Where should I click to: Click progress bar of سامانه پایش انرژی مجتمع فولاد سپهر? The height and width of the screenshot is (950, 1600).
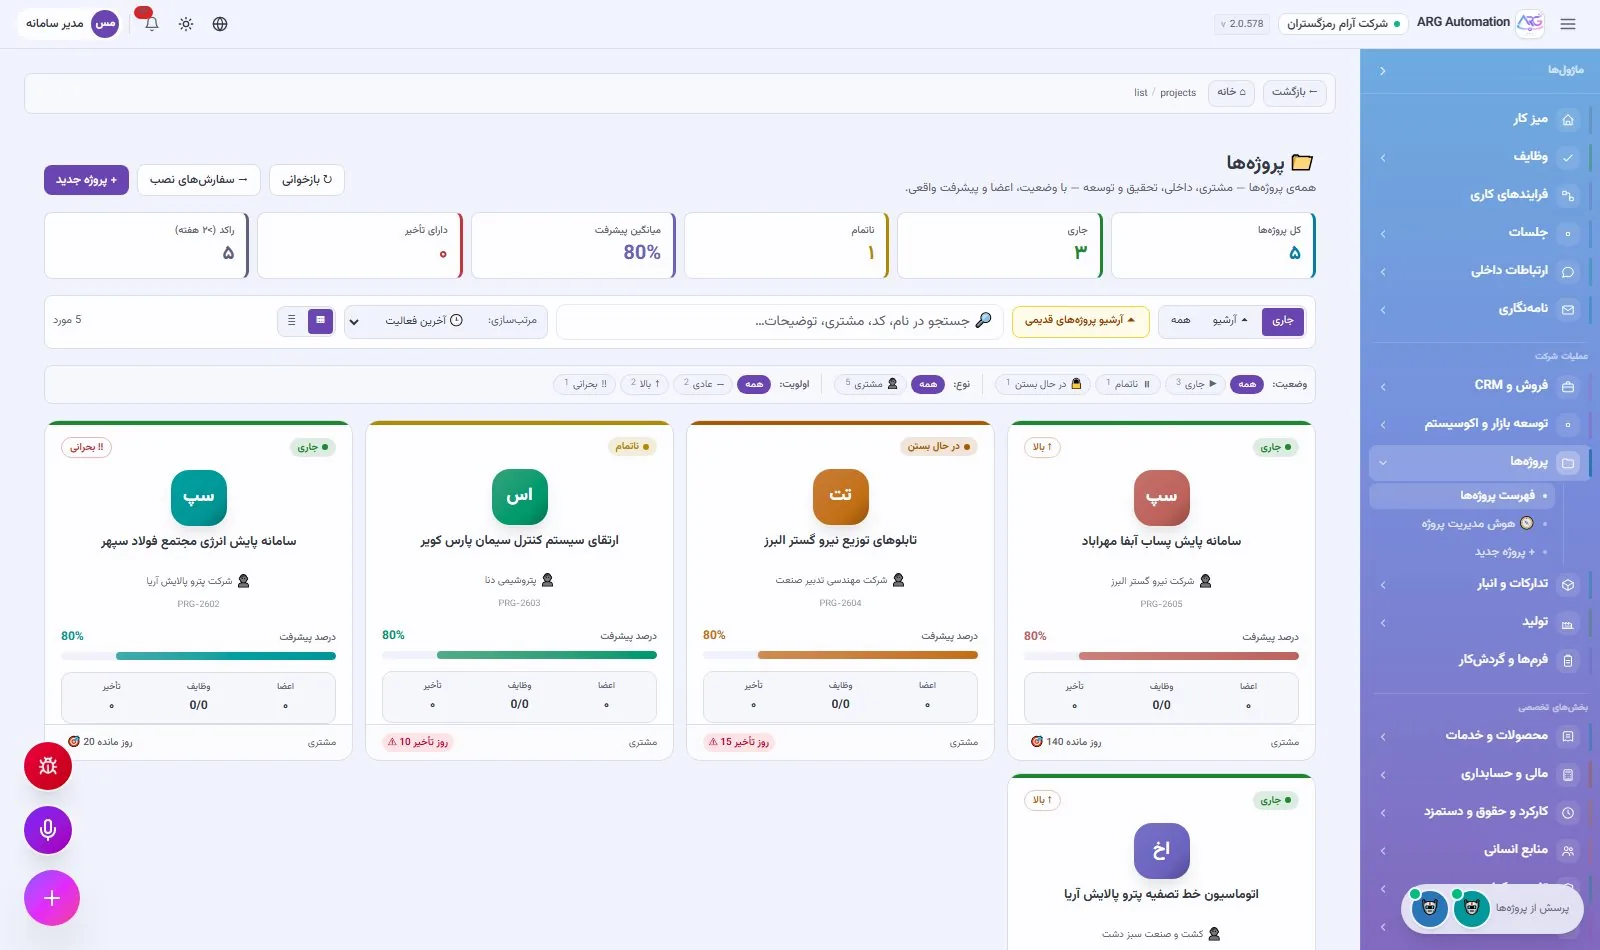198,657
